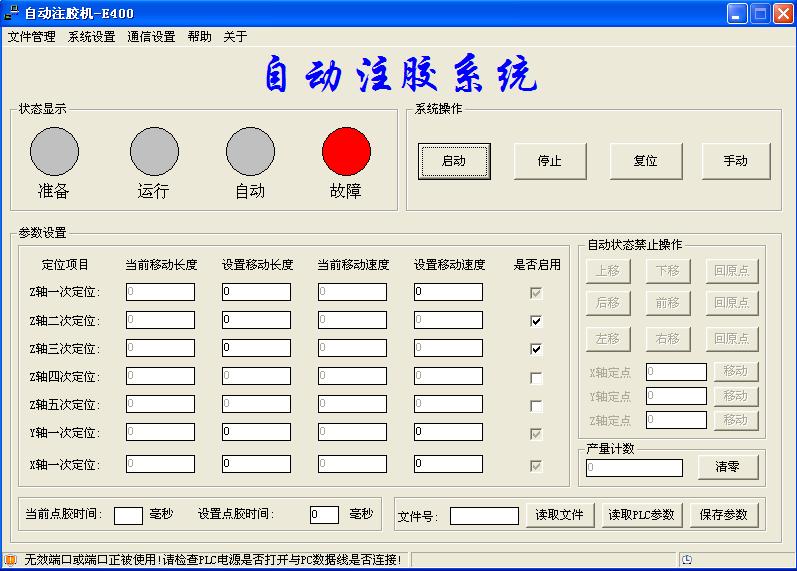This screenshot has width=797, height=571.
Task: Enable the Z轴四次定位 checkbox
Action: [537, 378]
